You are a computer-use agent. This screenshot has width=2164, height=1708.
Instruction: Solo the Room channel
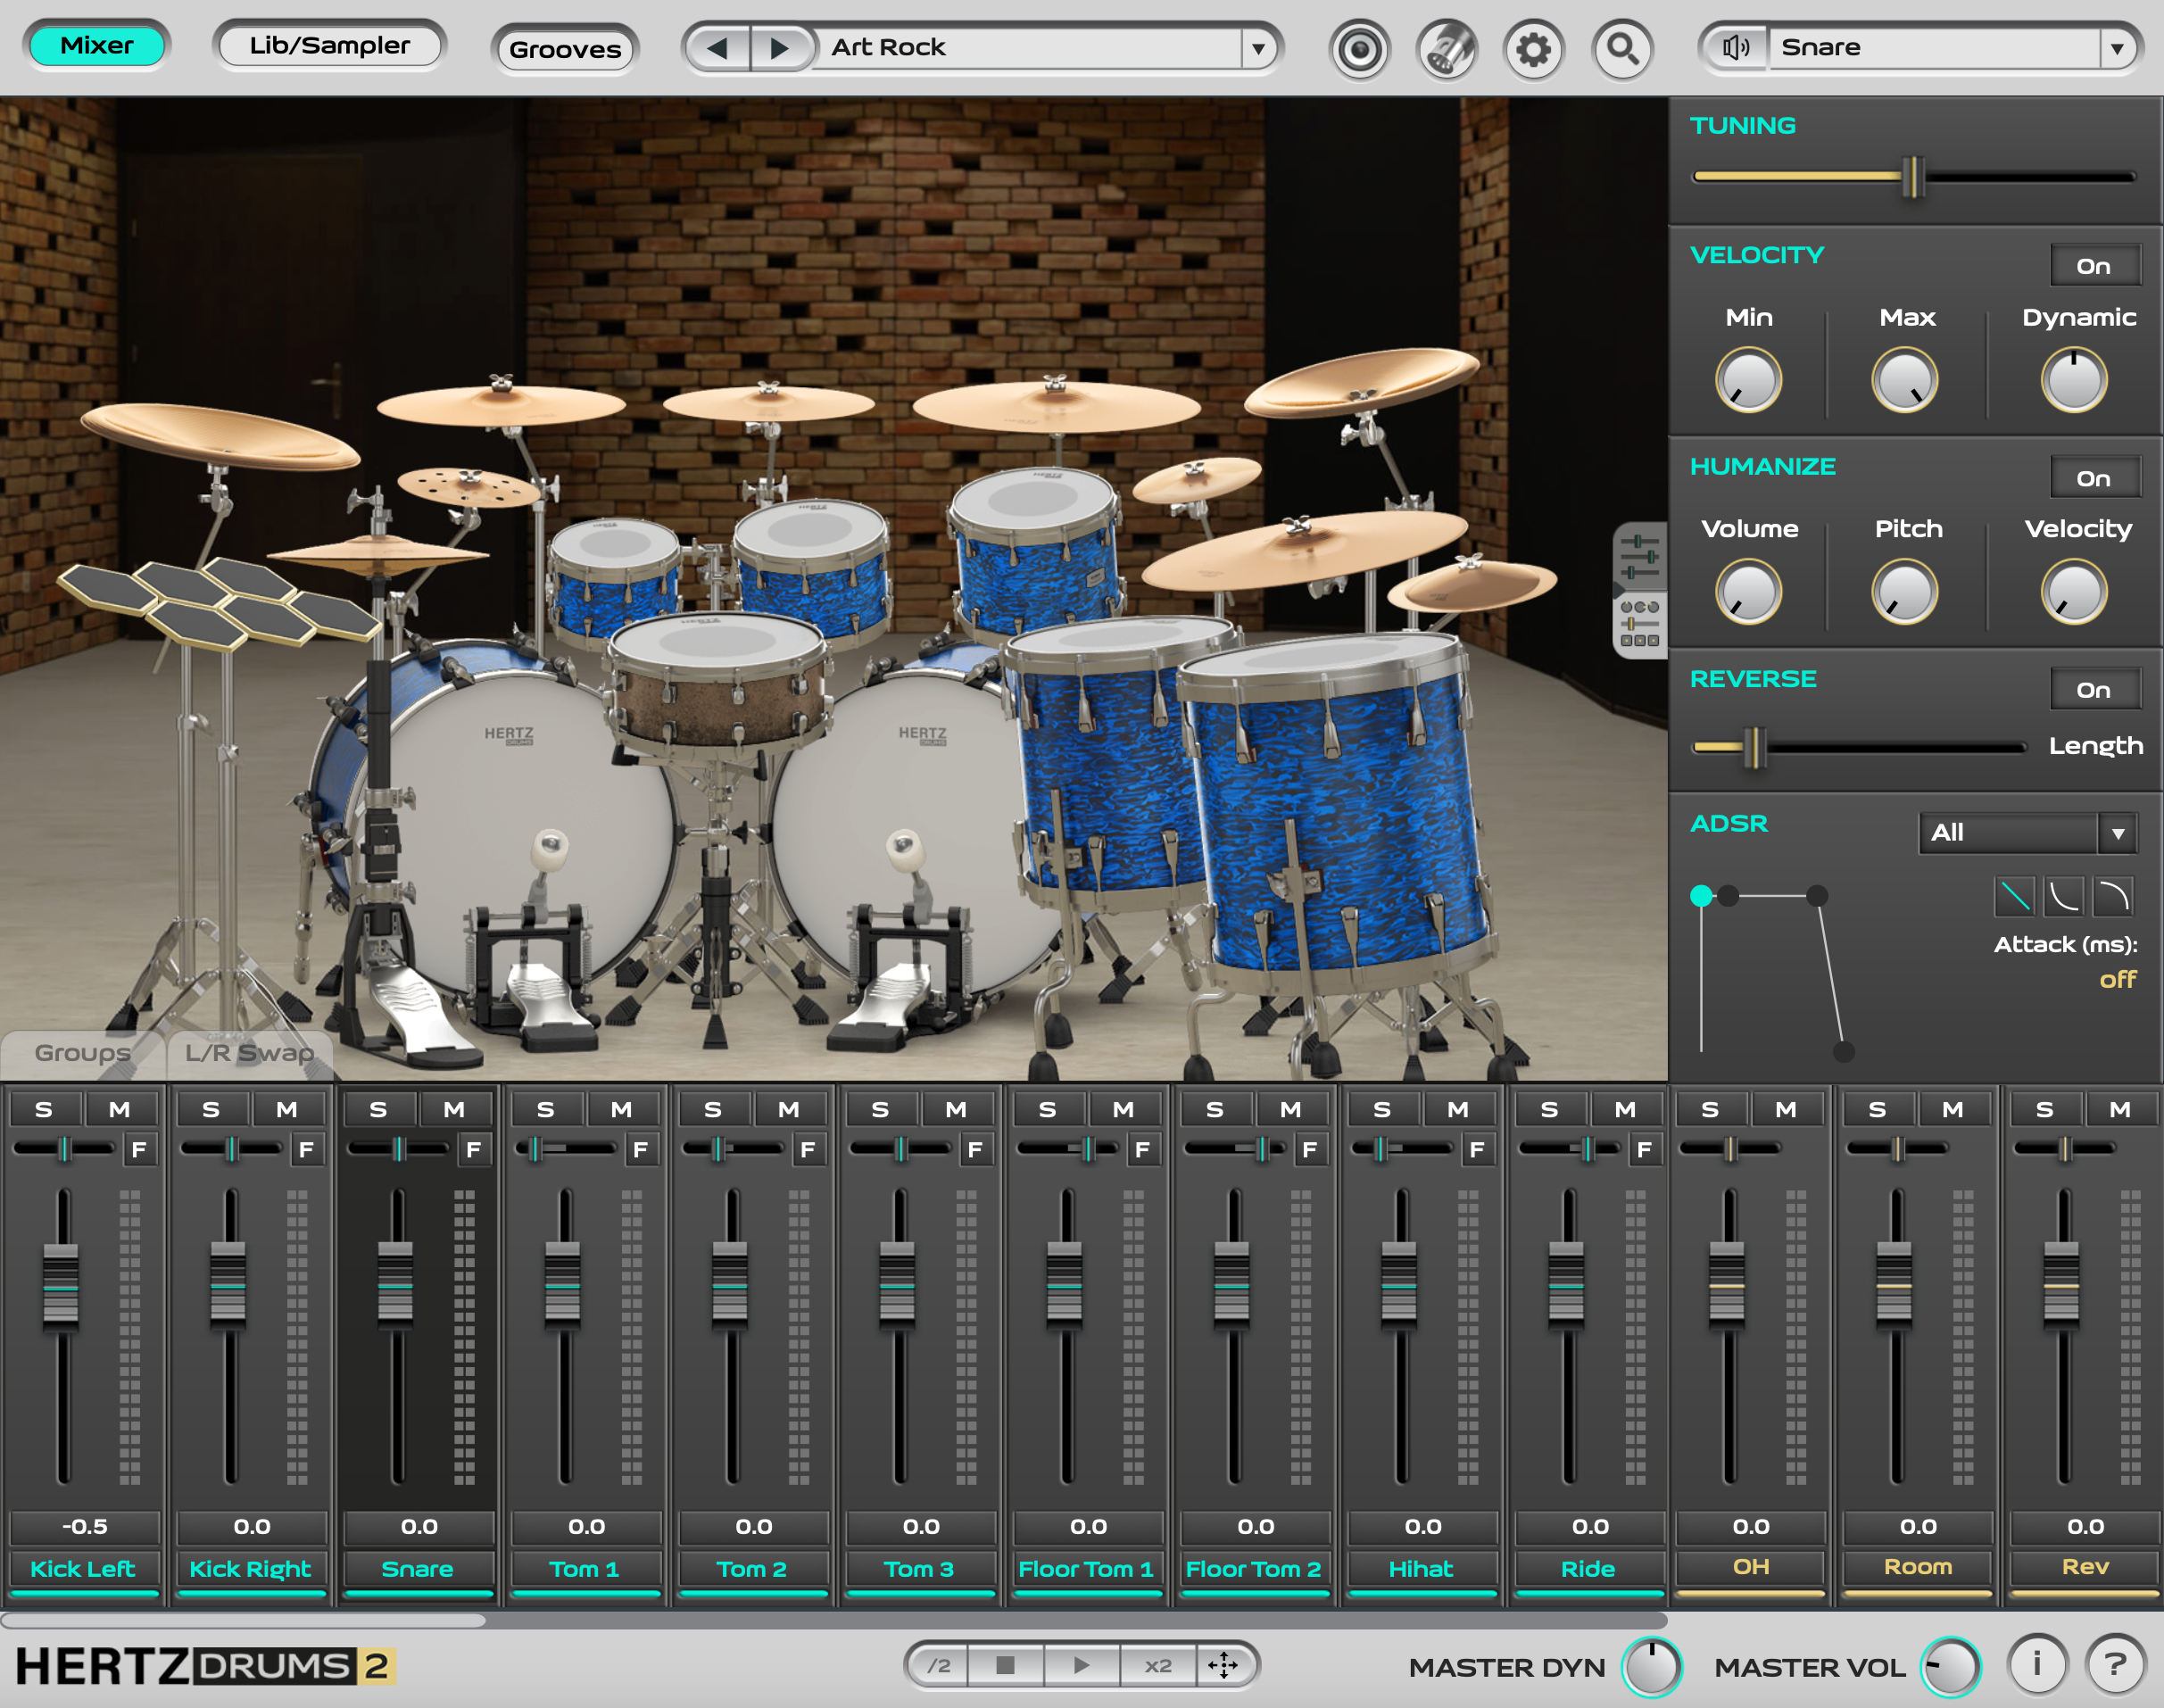[x=1878, y=1109]
